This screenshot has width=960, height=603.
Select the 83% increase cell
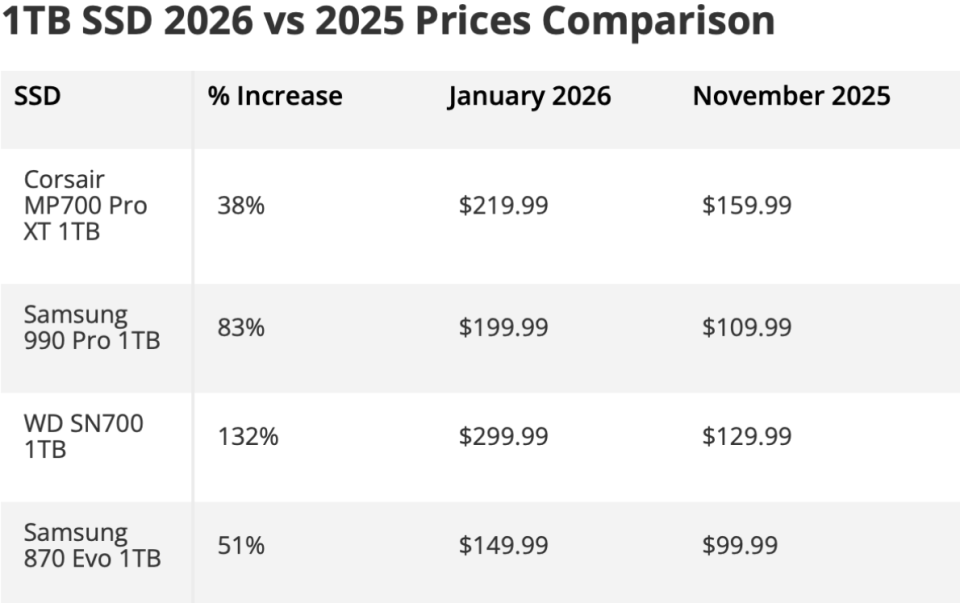[x=241, y=327]
